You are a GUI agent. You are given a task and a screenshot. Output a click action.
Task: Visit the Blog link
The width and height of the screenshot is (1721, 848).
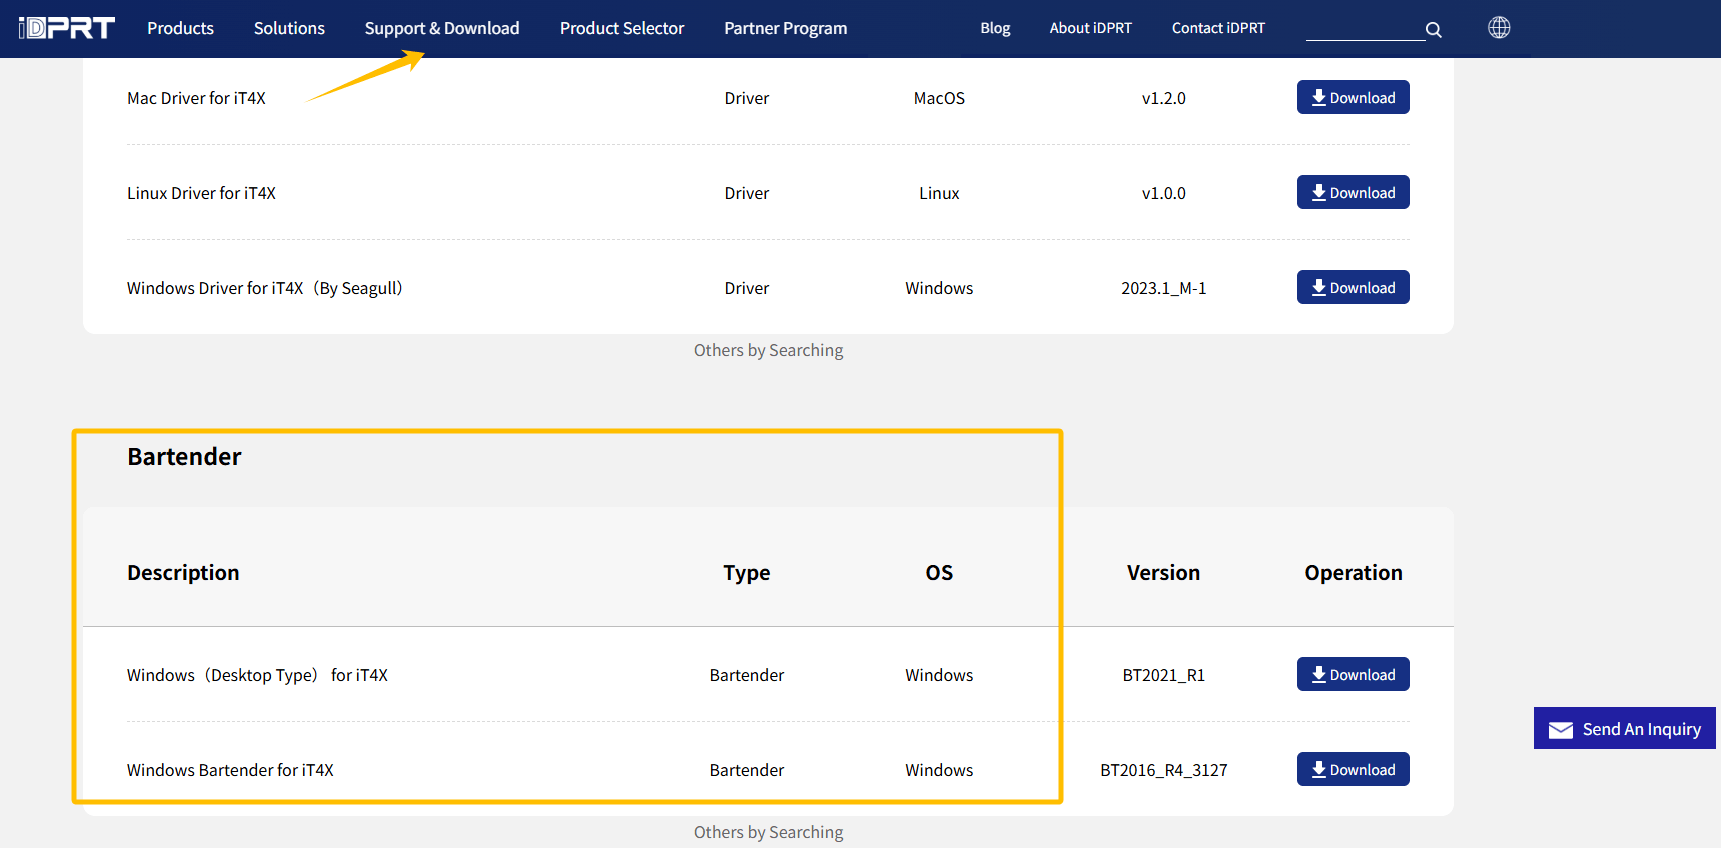coord(994,28)
